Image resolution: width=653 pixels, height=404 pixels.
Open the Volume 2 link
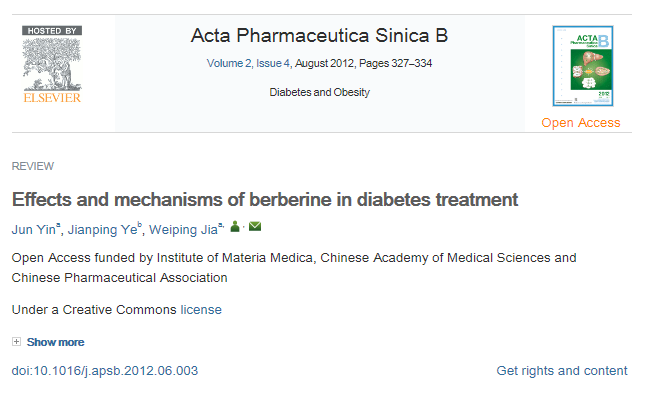coord(231,64)
